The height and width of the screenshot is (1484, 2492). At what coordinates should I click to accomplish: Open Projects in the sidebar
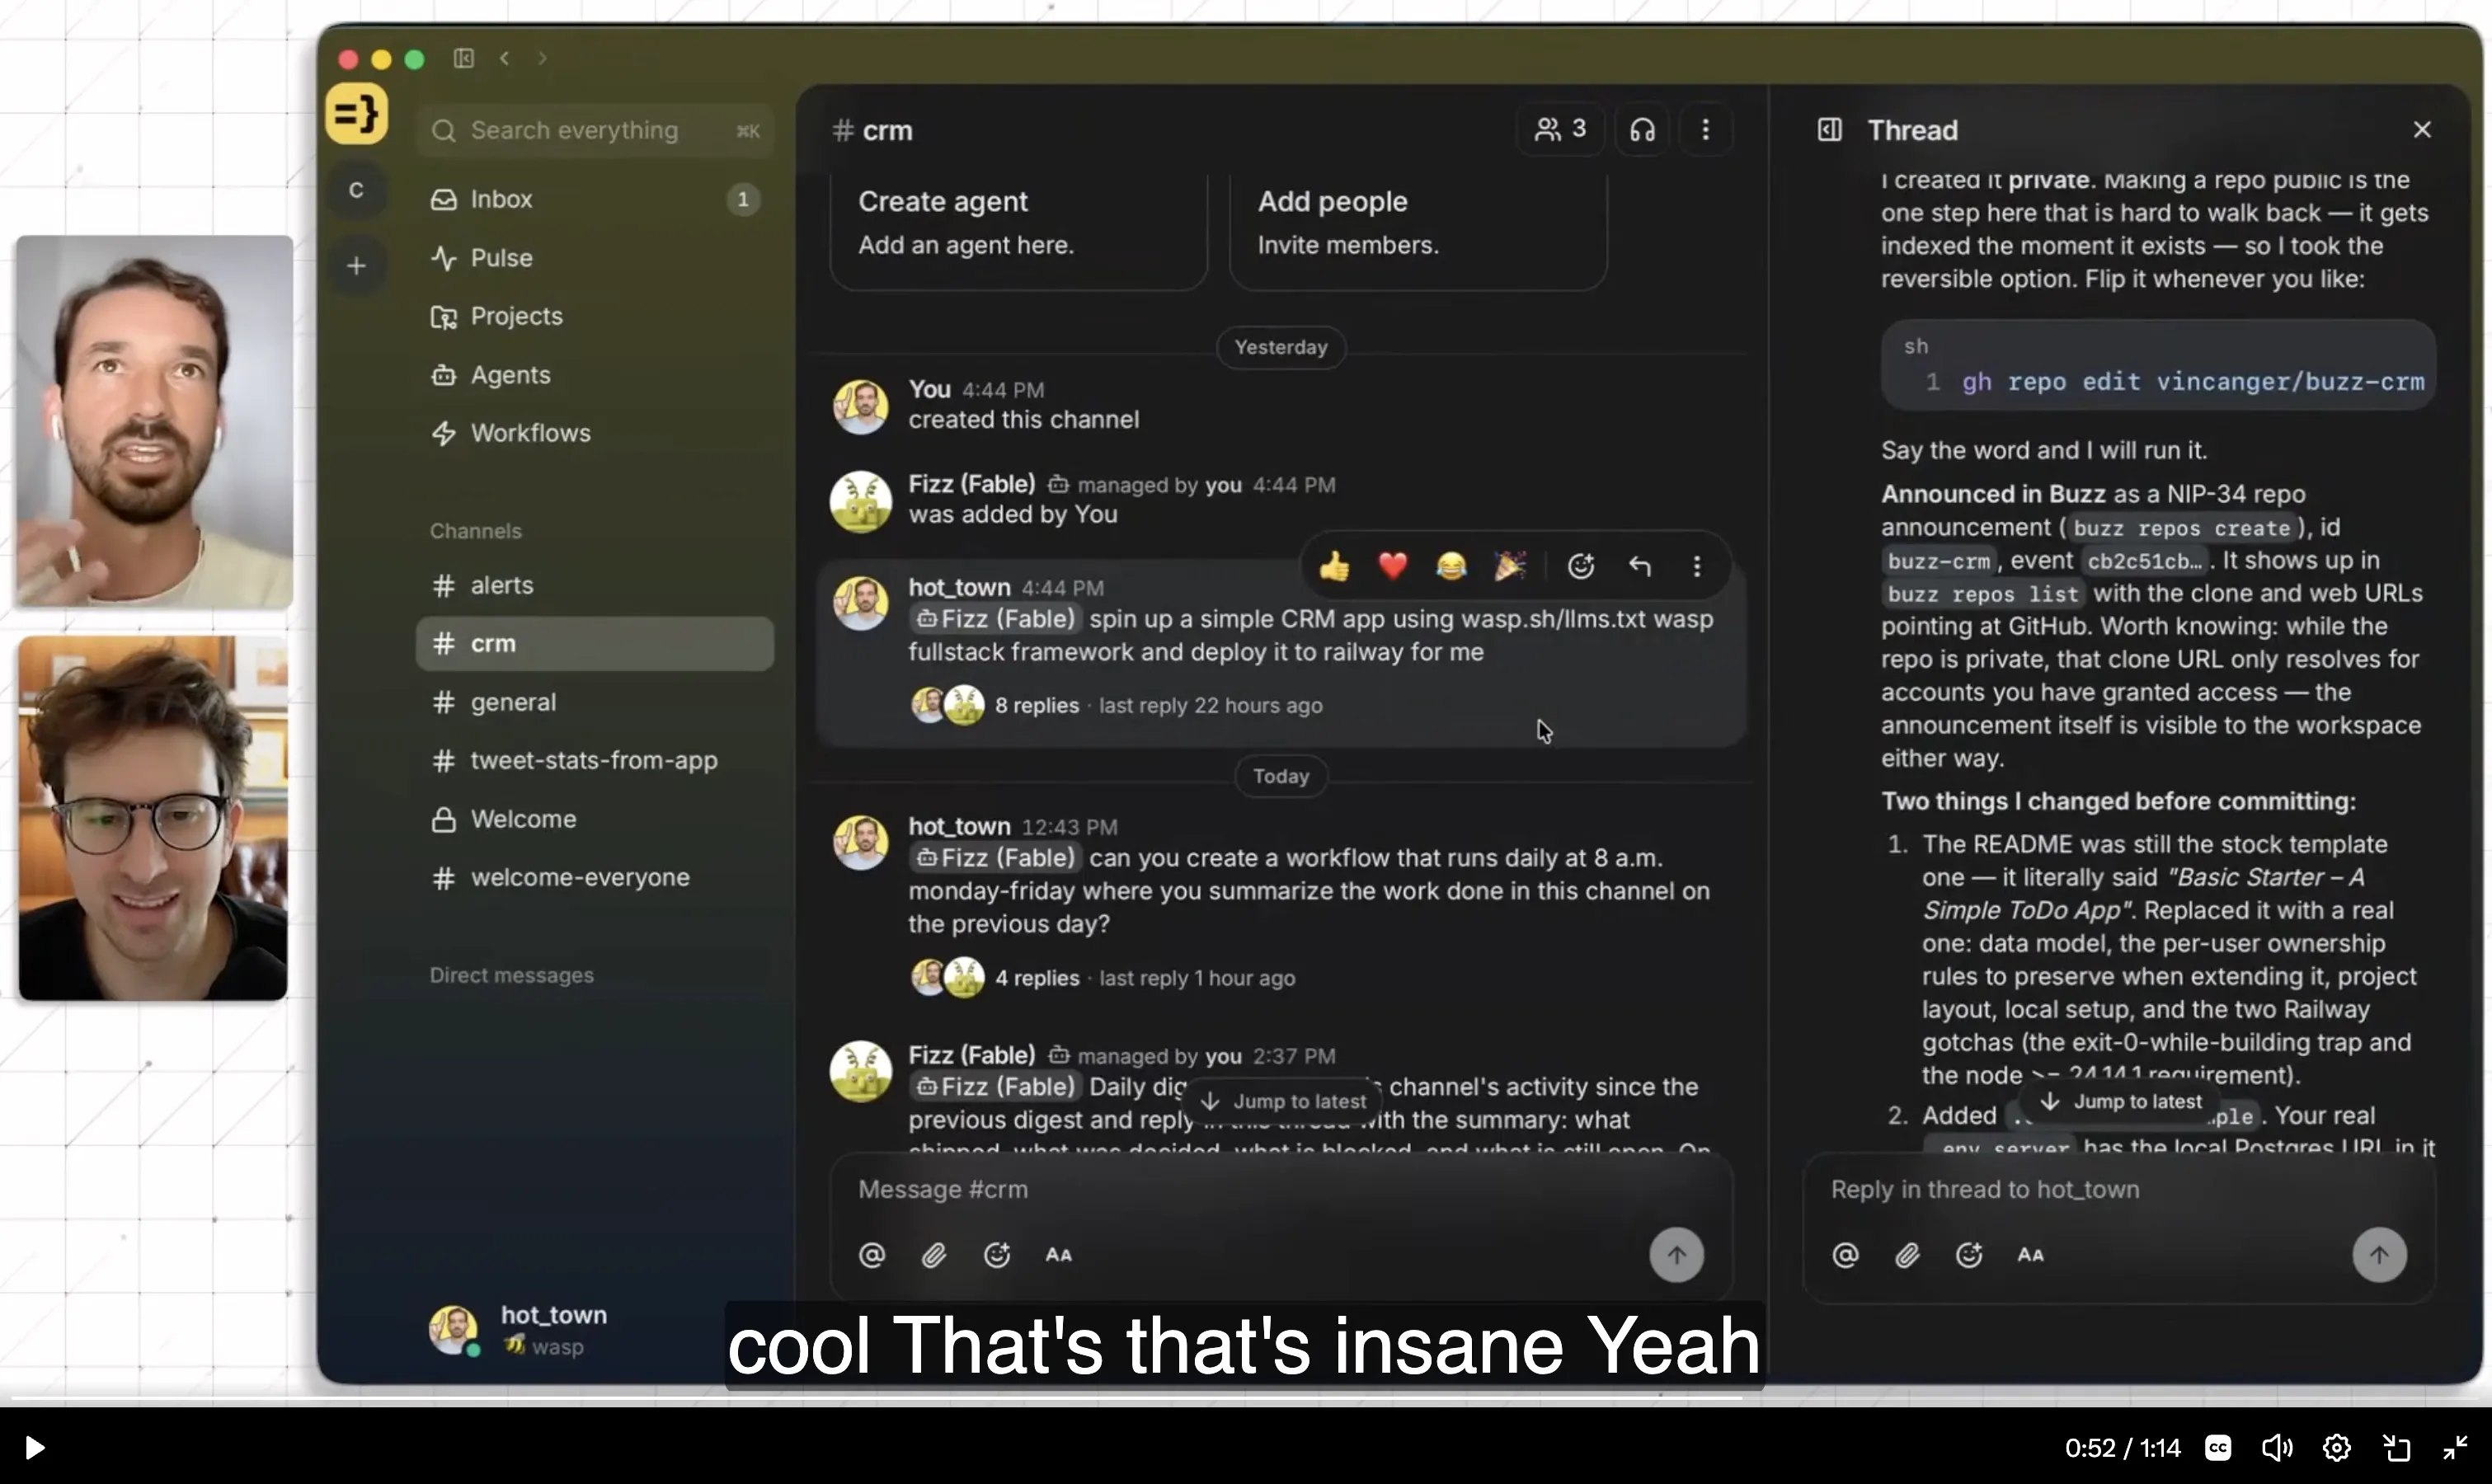(x=595, y=316)
